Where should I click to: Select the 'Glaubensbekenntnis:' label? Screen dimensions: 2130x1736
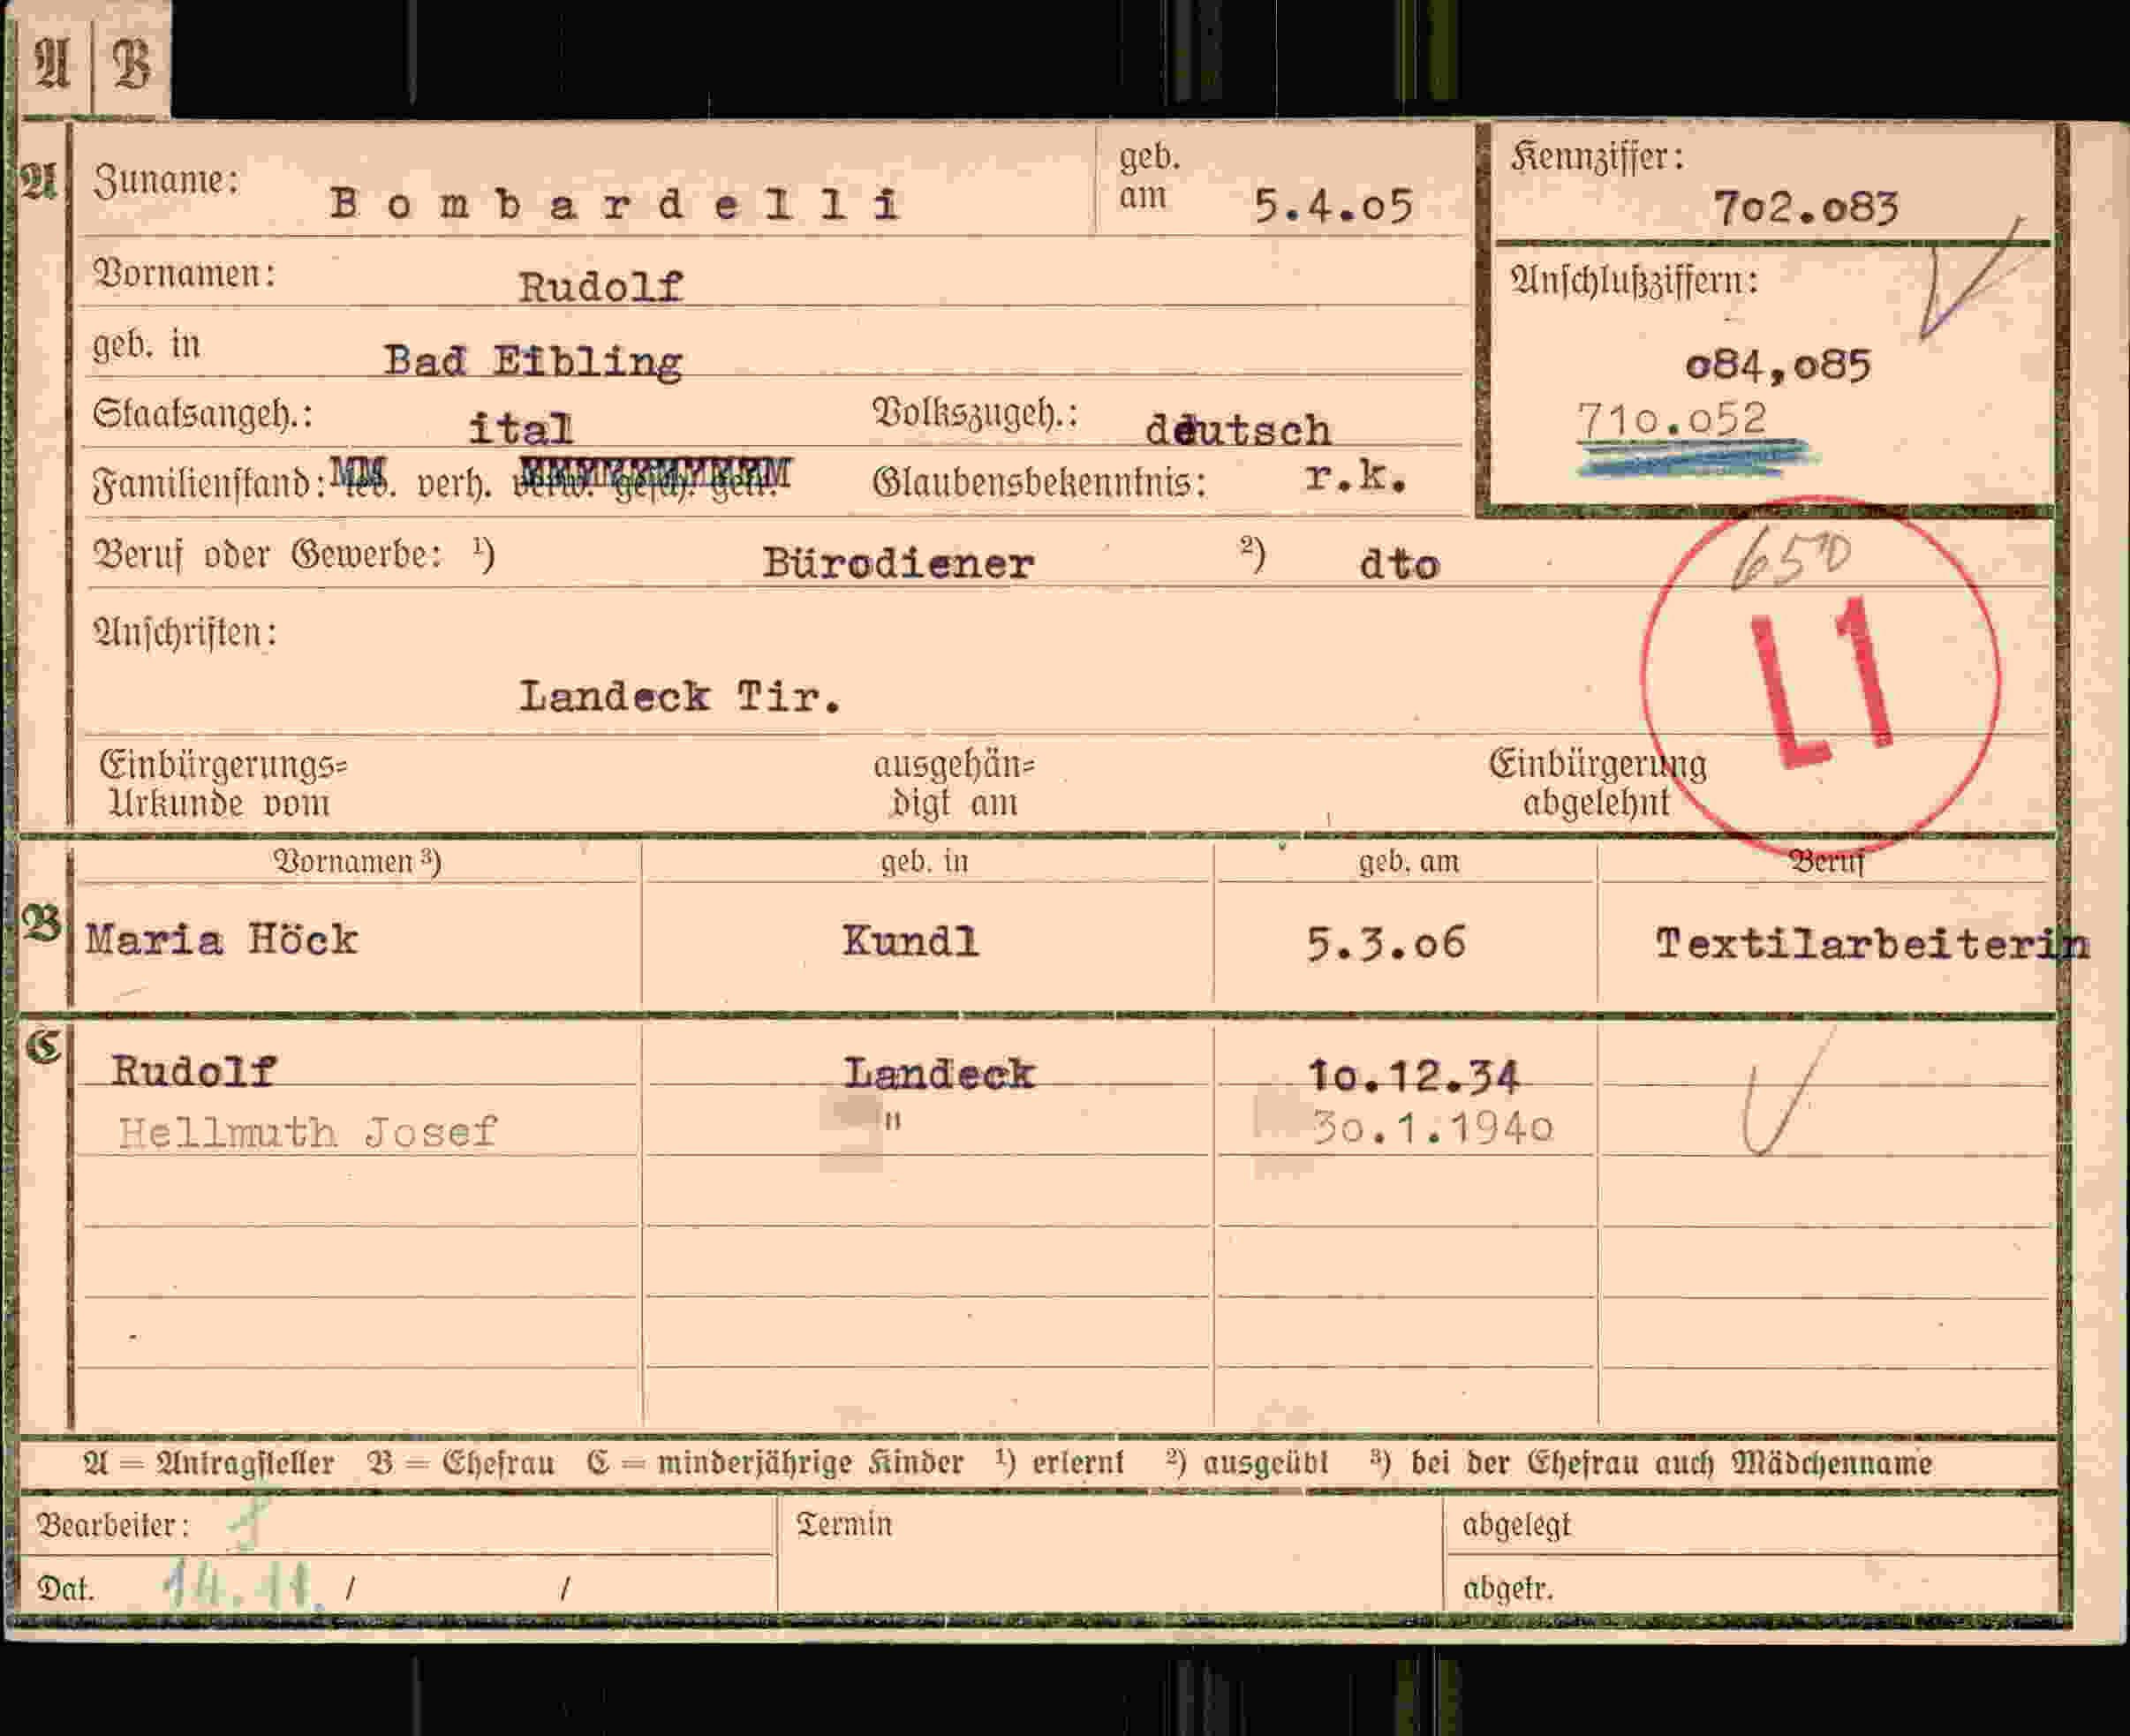click(1039, 483)
